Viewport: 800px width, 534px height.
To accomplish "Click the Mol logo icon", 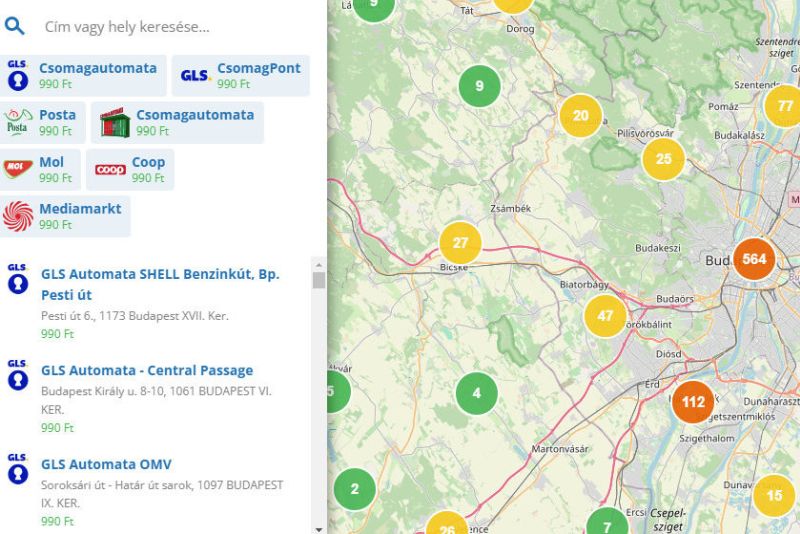I will tap(18, 169).
